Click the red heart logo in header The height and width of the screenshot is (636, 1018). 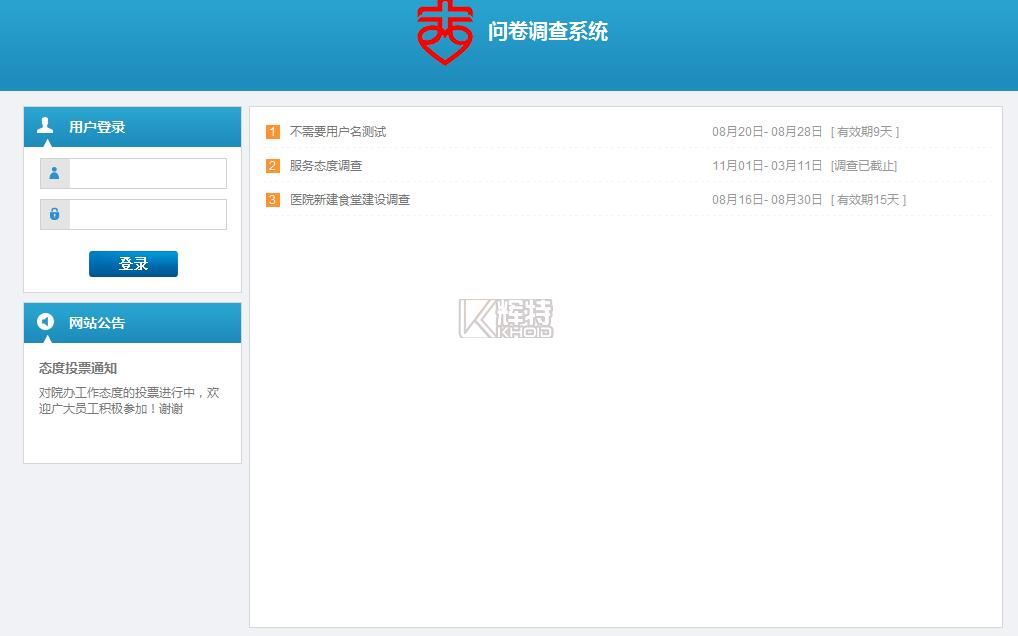(444, 32)
